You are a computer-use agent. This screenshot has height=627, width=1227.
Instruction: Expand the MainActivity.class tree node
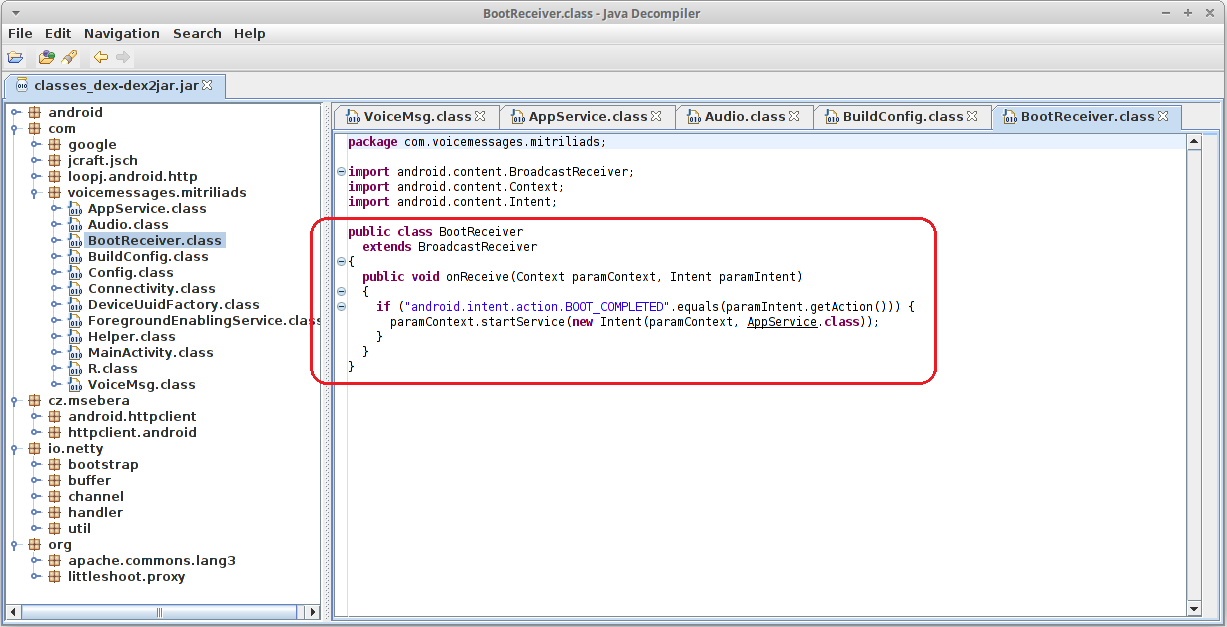[56, 352]
